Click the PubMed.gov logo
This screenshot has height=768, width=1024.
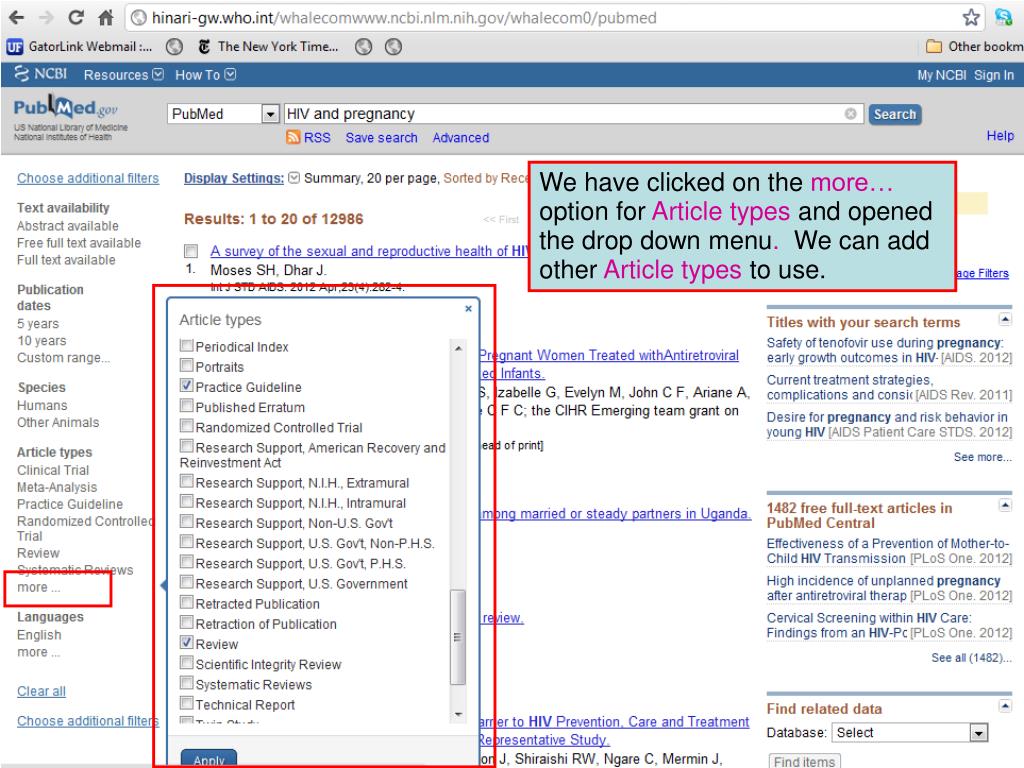coord(66,108)
